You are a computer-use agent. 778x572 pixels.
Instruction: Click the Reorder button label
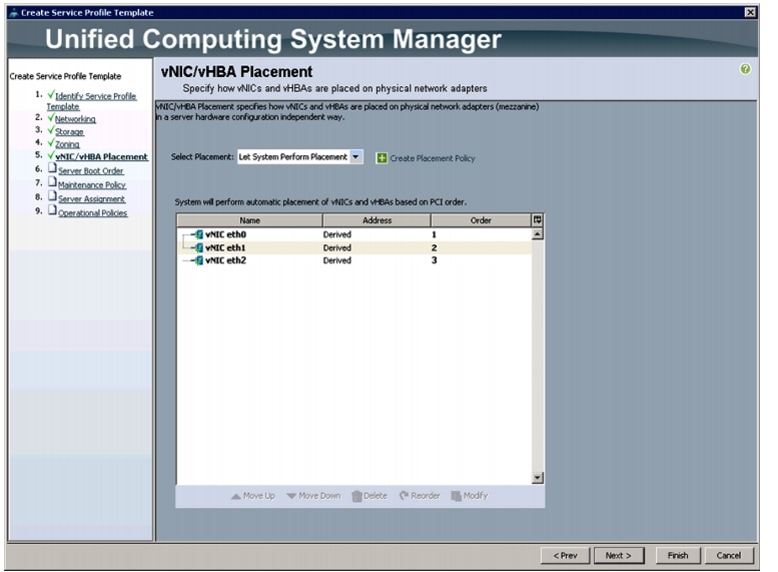pos(425,496)
